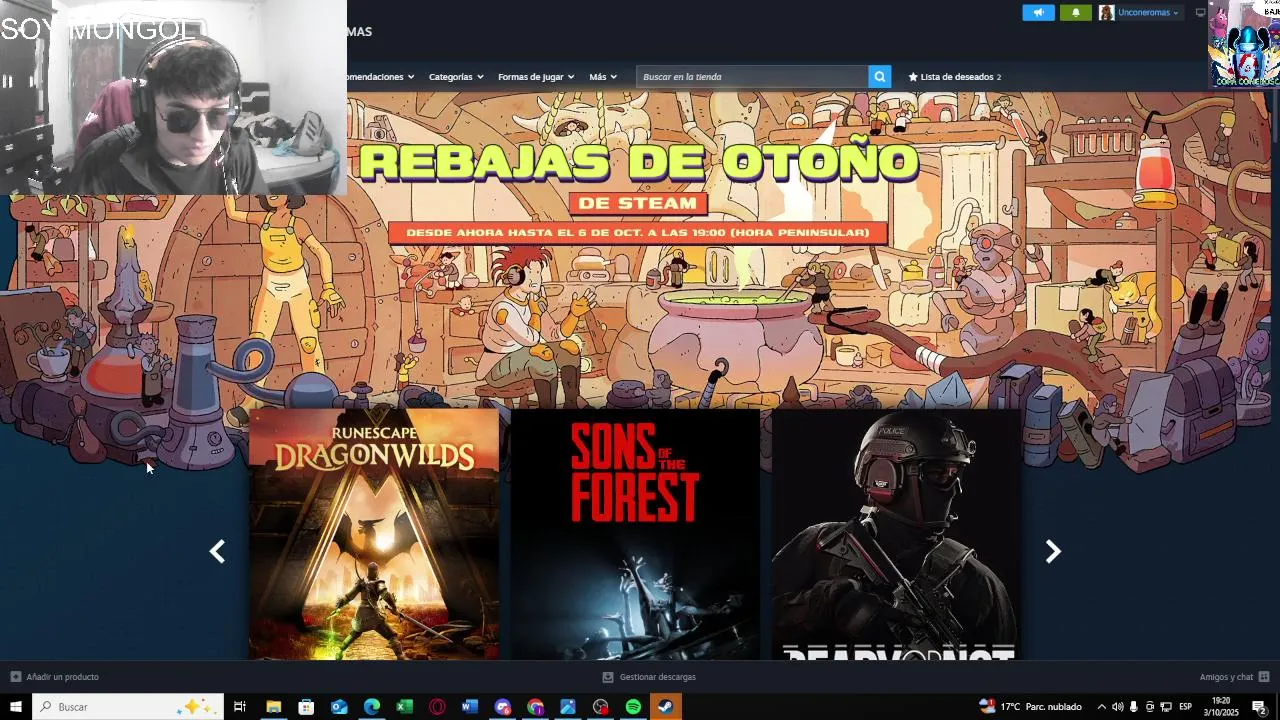Open Opera browser from the taskbar
The image size is (1280, 720).
tap(437, 707)
